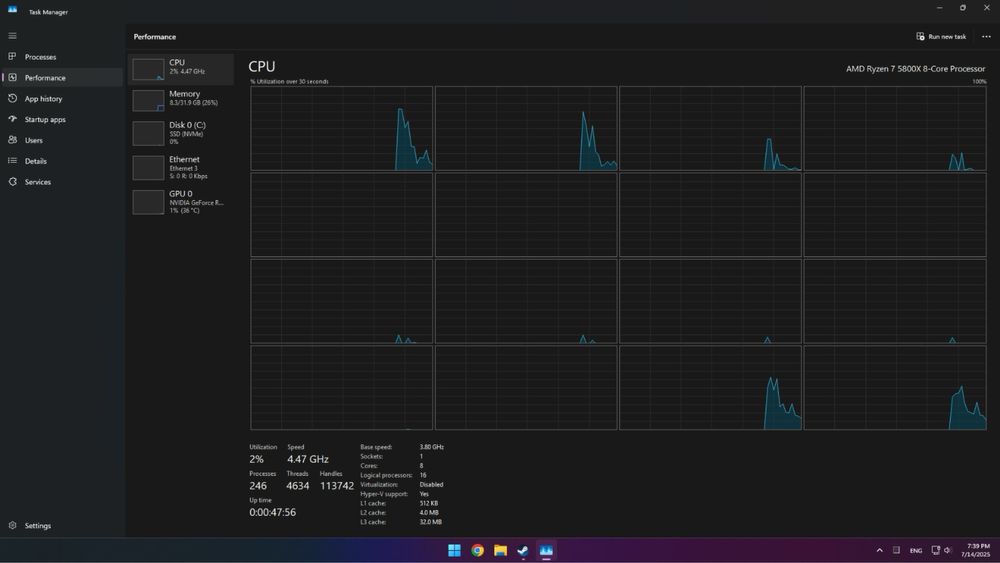Click the 113742 handles value
This screenshot has width=1000, height=563.
[x=337, y=486]
